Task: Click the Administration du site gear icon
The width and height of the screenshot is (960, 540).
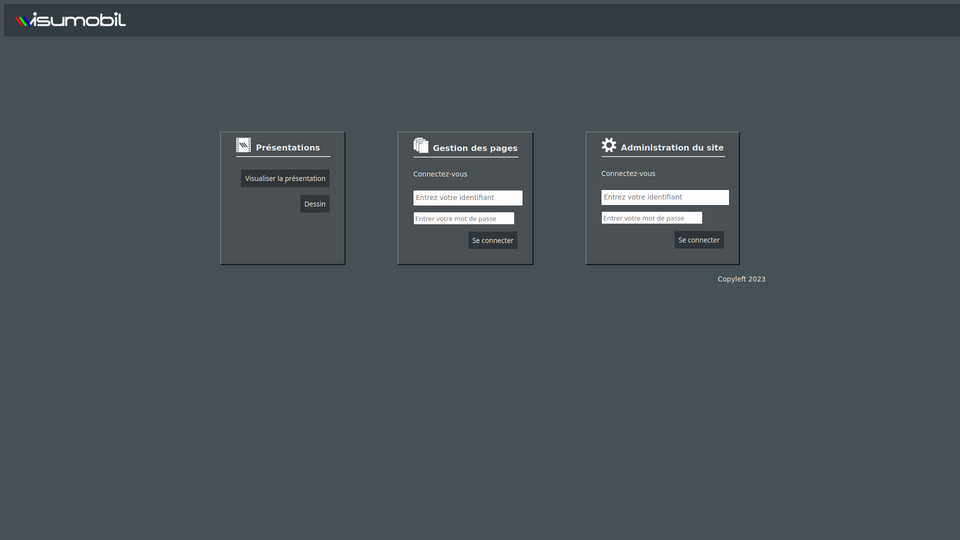Action: 609,146
